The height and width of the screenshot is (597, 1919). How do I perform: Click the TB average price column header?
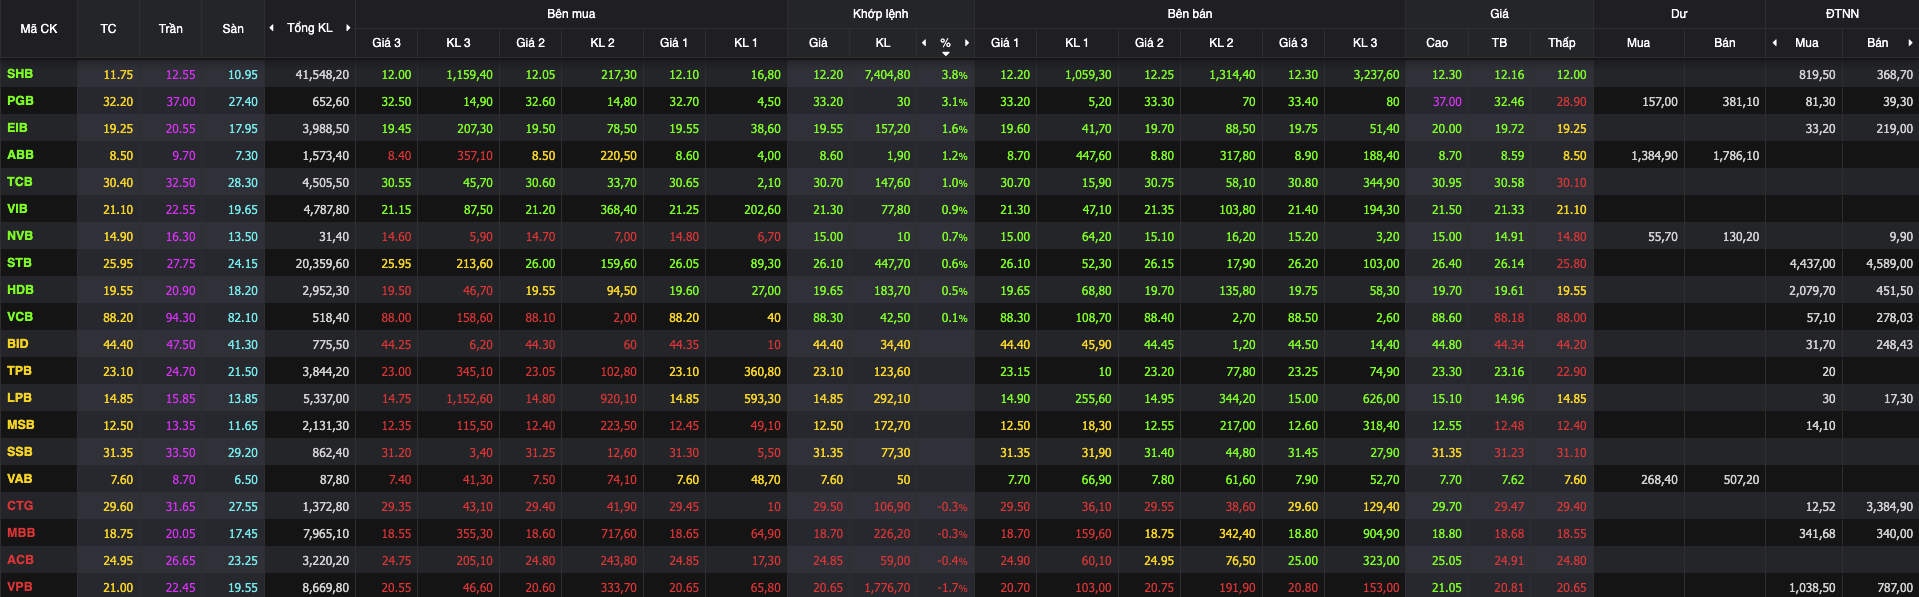pos(1499,43)
